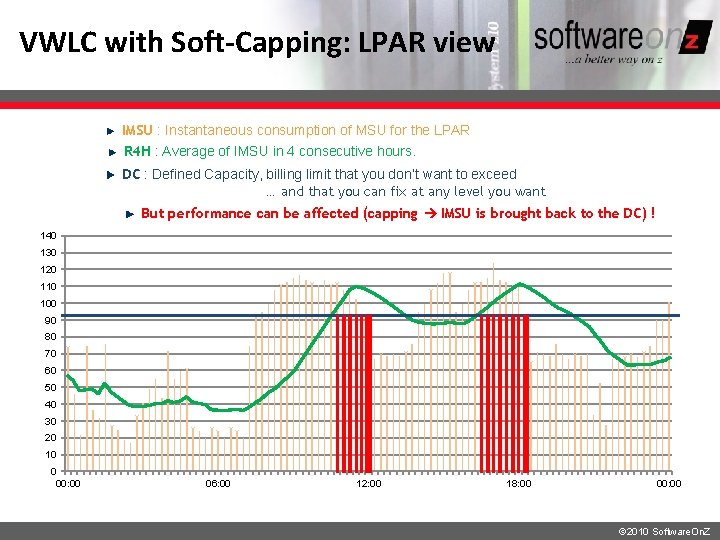Click the bullet arrow before DC
The width and height of the screenshot is (720, 540).
click(110, 175)
